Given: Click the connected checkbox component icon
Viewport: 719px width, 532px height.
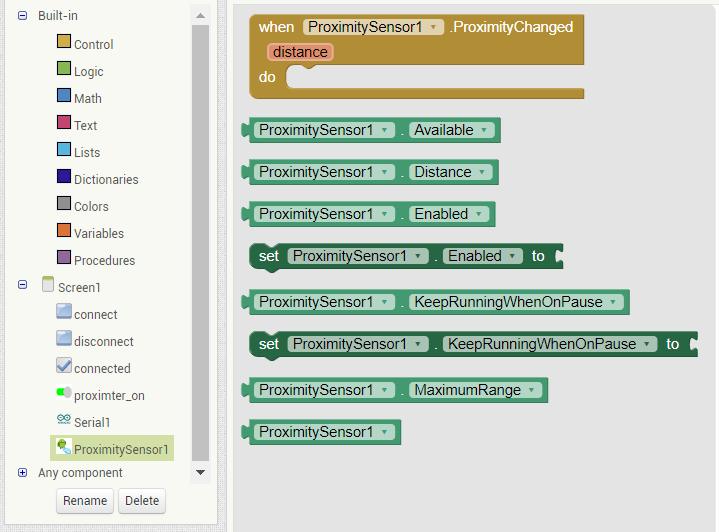Looking at the screenshot, I should [64, 365].
